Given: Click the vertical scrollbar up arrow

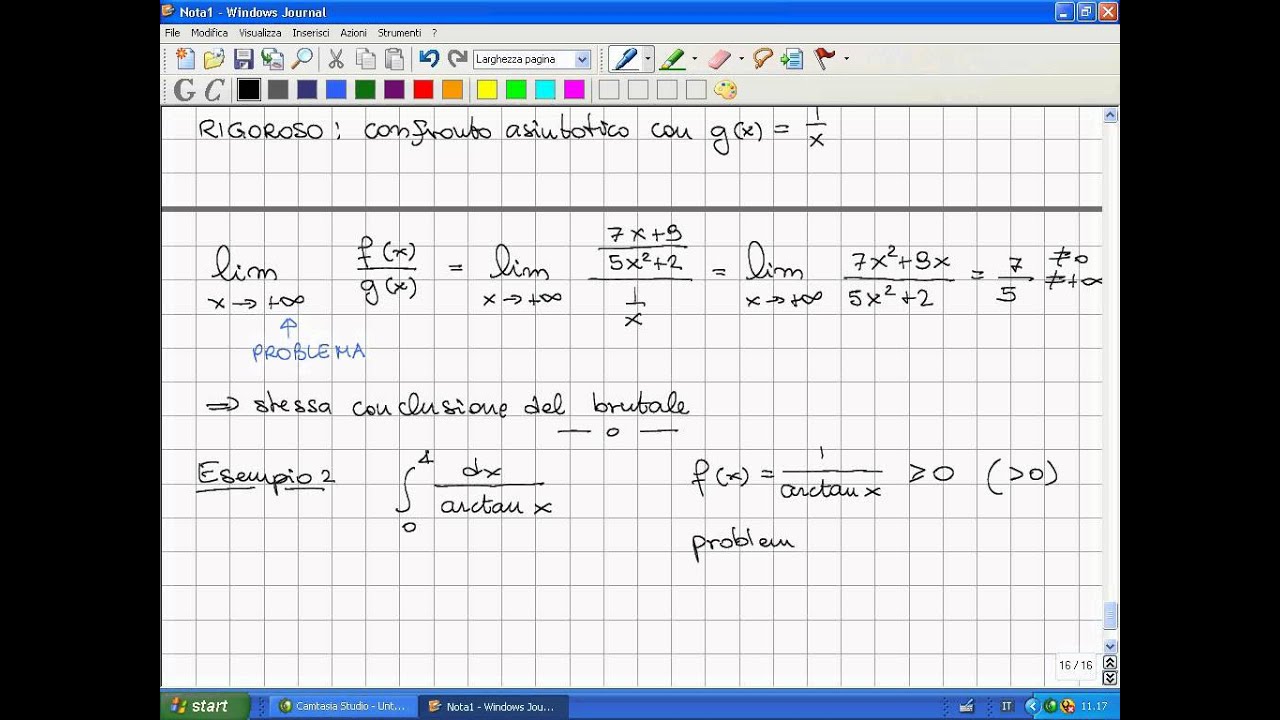Looking at the screenshot, I should [1110, 116].
